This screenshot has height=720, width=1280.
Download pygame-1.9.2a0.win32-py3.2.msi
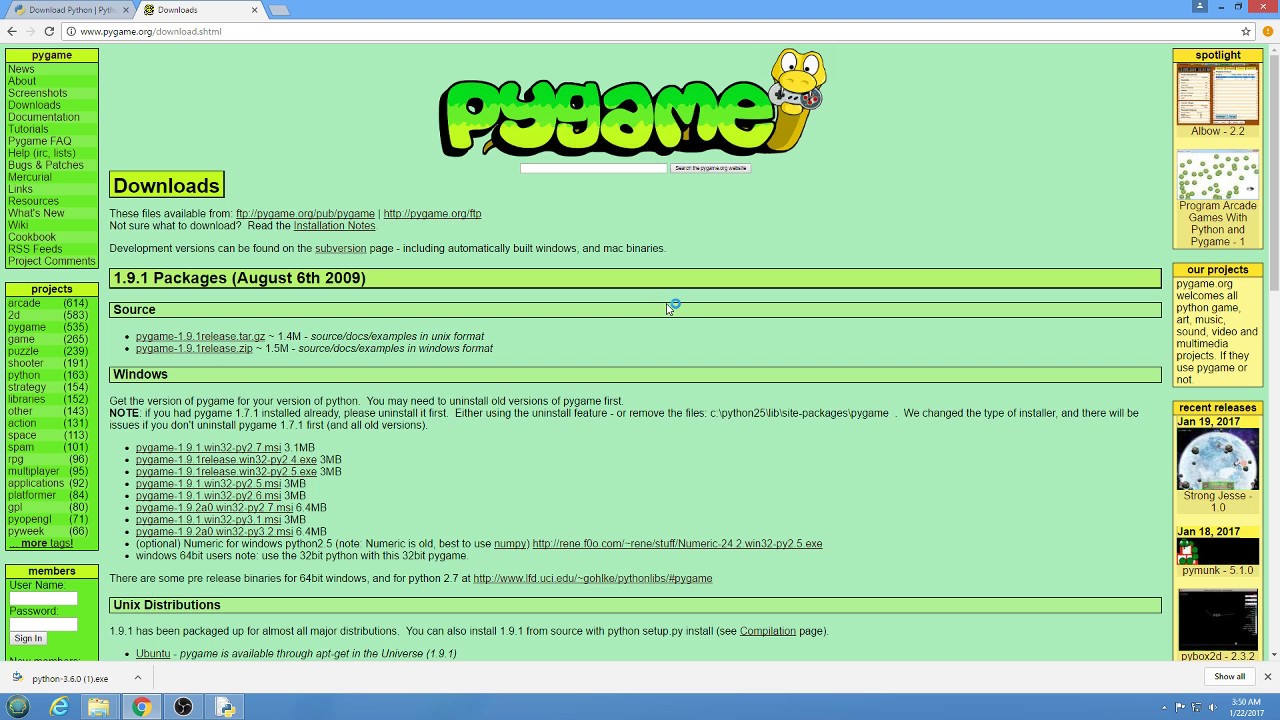[x=214, y=532]
